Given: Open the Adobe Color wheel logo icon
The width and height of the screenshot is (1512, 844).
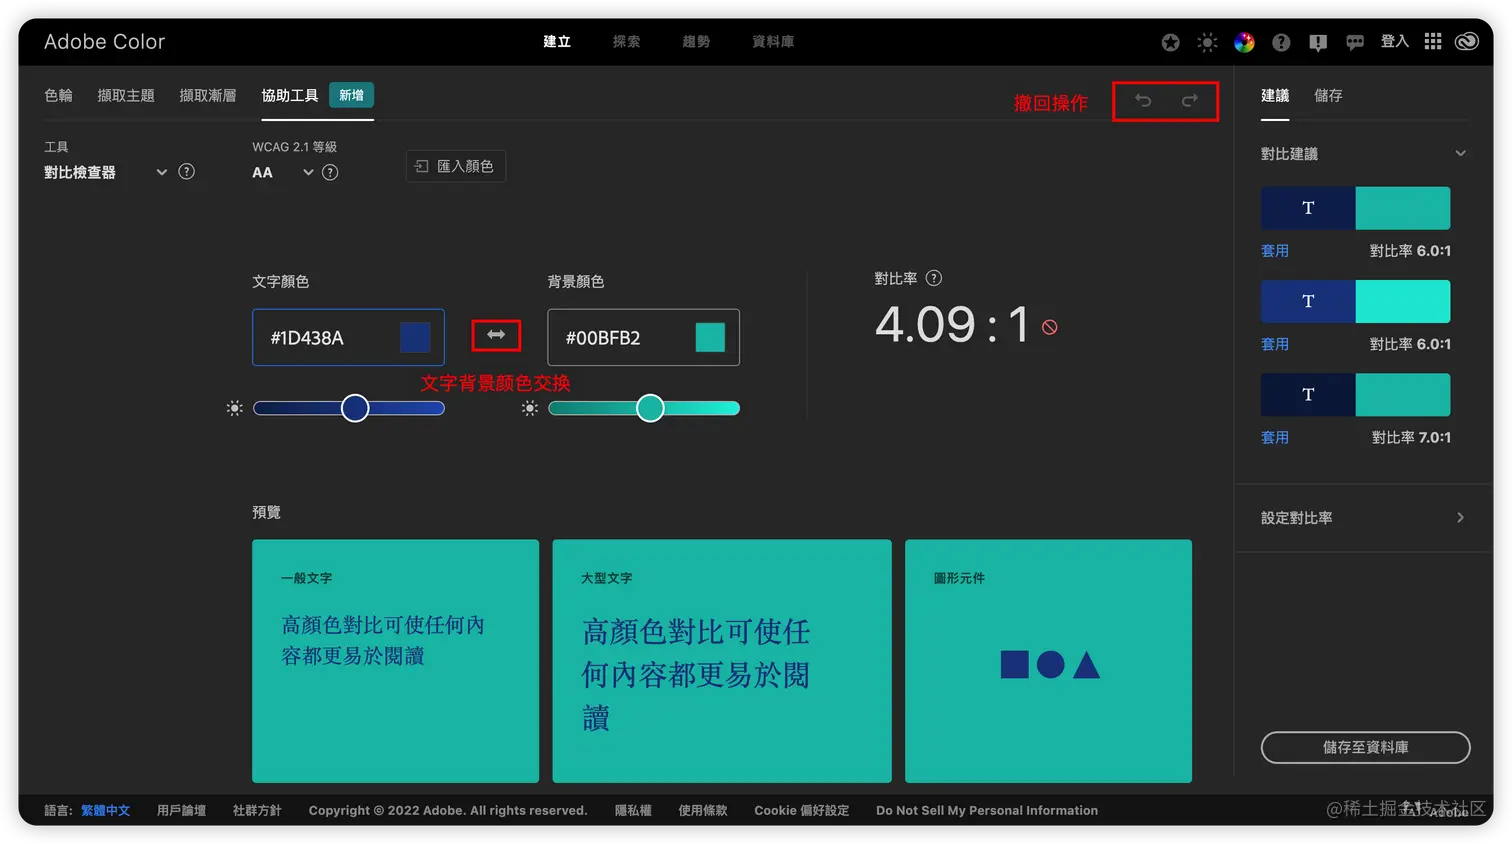Looking at the screenshot, I should (x=1244, y=42).
